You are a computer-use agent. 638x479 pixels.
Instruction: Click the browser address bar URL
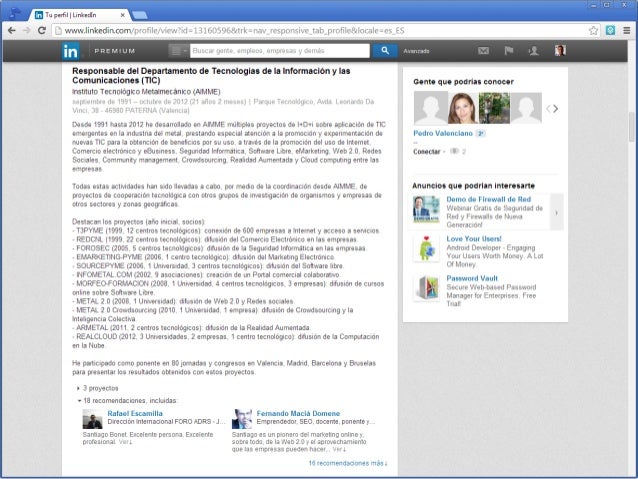click(234, 31)
